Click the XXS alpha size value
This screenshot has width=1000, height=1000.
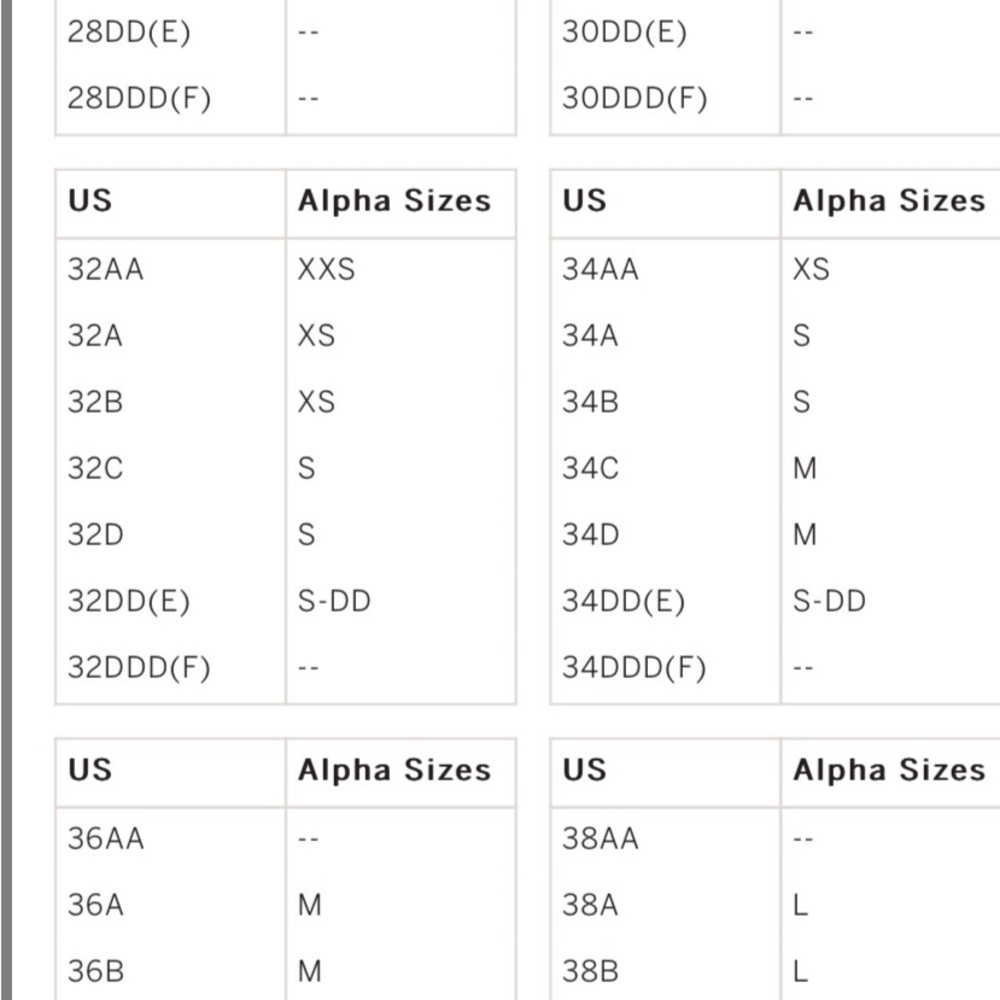[x=327, y=269]
